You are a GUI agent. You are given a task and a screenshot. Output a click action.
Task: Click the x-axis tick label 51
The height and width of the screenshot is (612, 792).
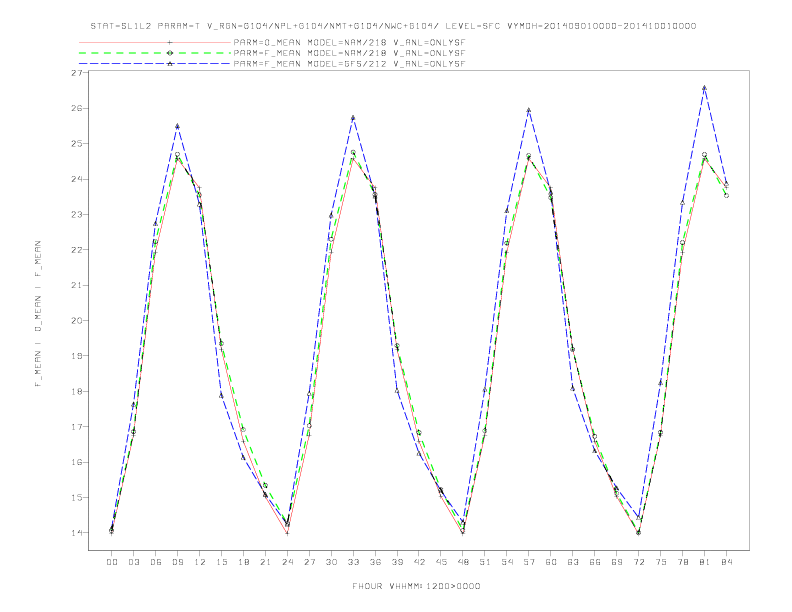tap(485, 562)
